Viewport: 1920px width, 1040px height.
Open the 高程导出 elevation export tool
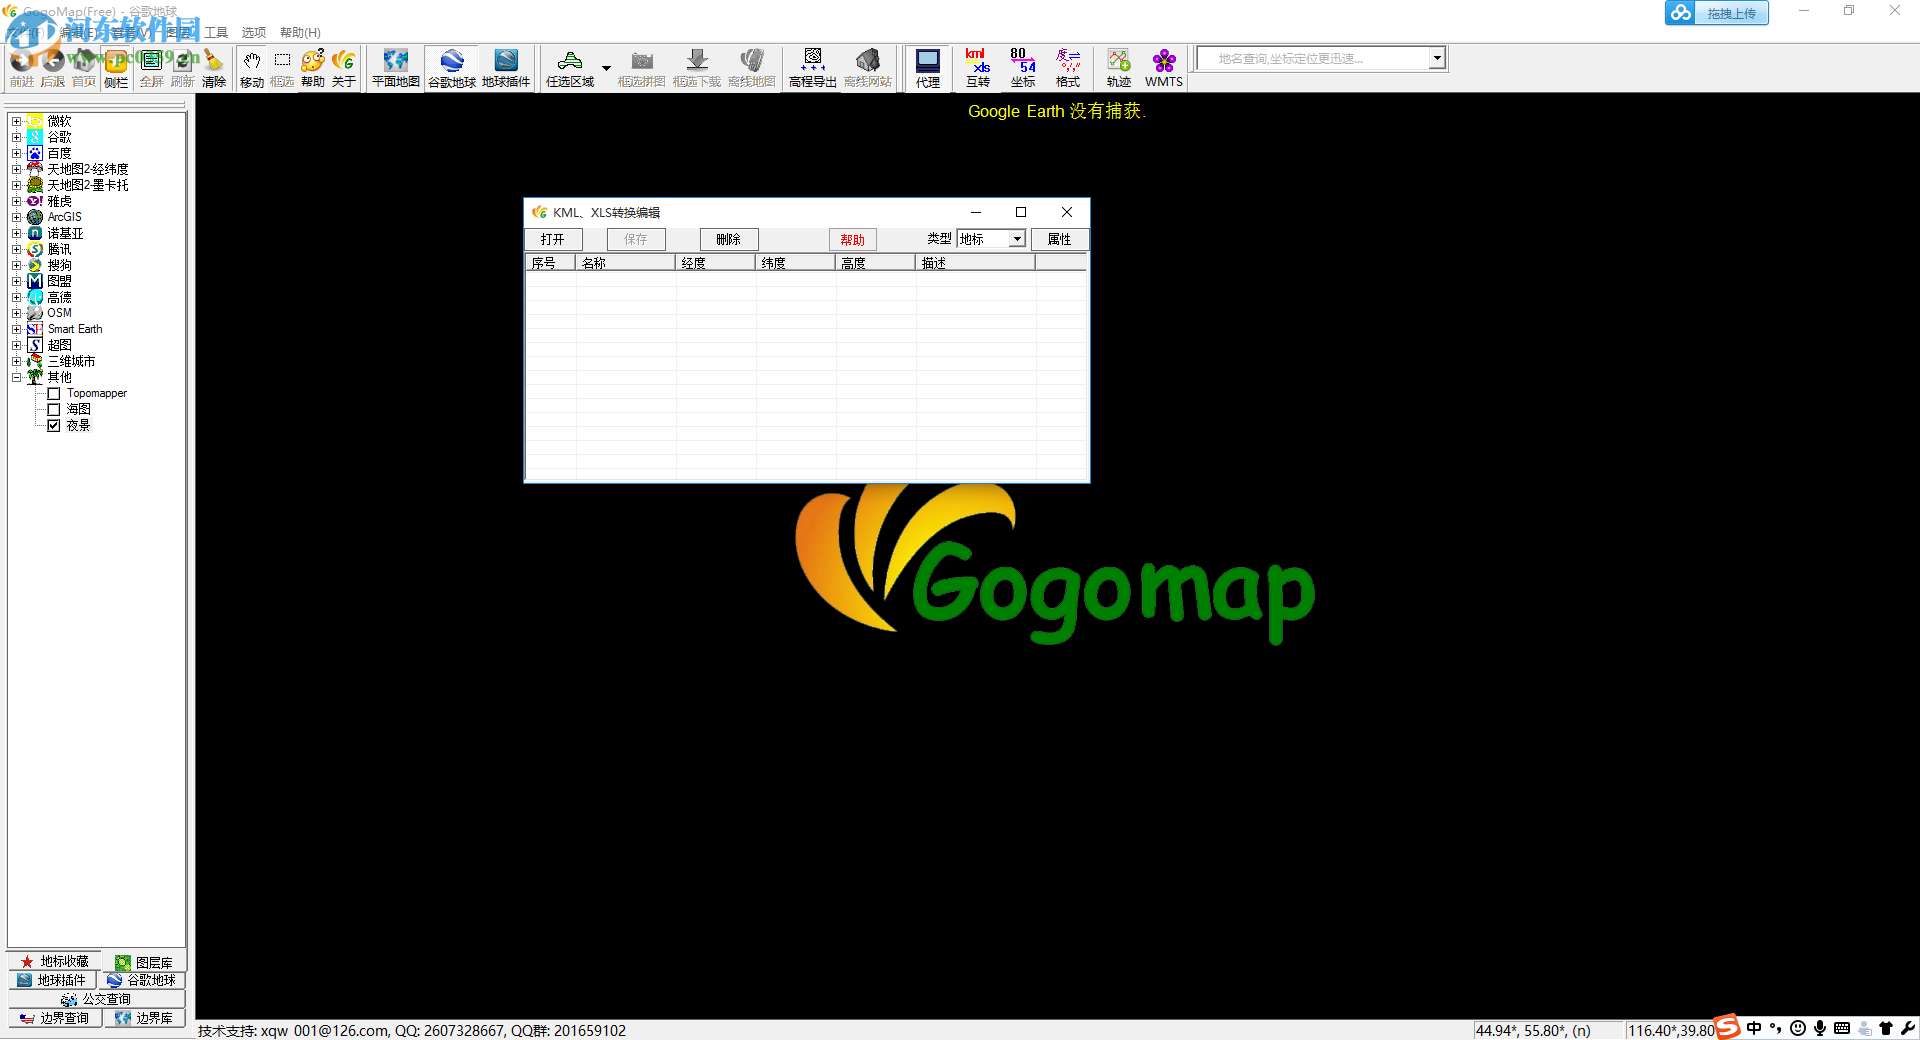pos(813,68)
